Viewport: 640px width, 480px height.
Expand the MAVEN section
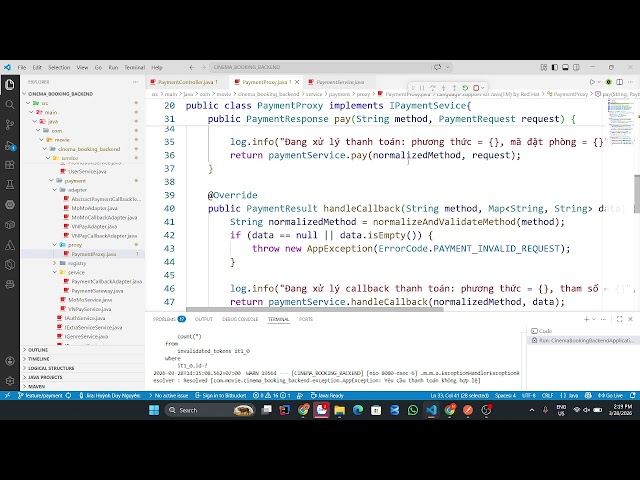(36, 386)
